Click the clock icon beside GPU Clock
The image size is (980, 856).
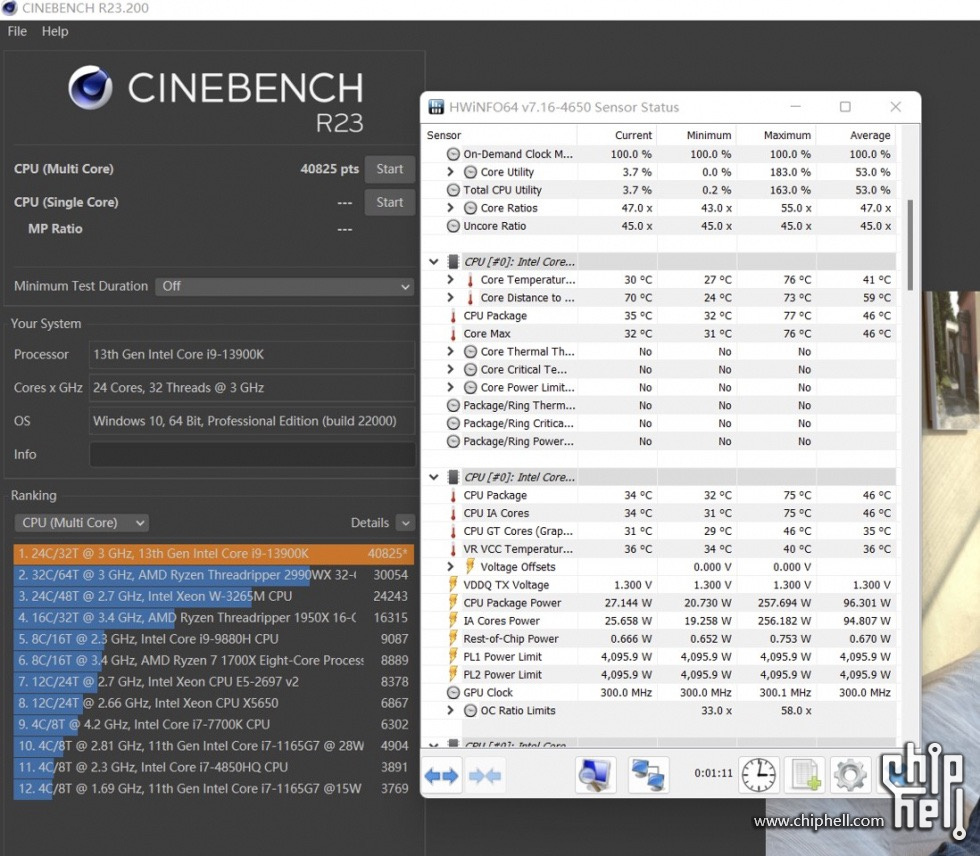(x=453, y=692)
